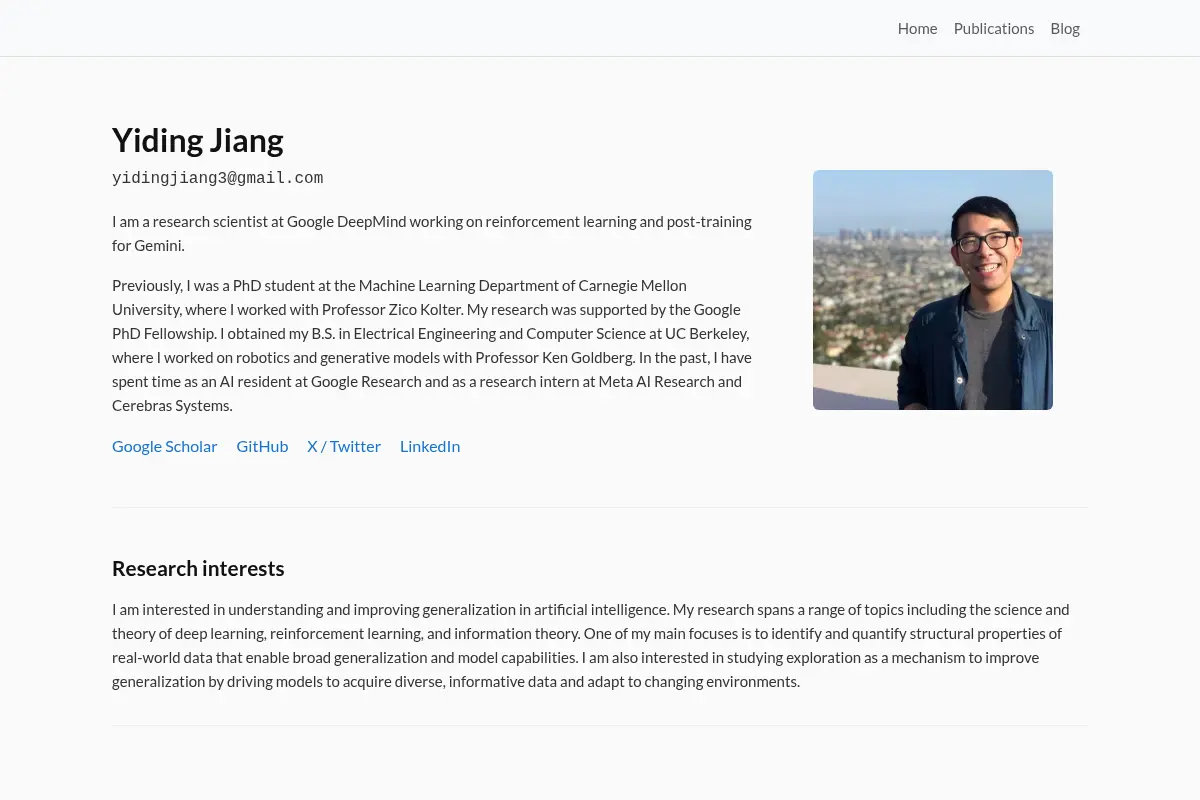The width and height of the screenshot is (1200, 800).
Task: Click the profile photo of Yiding Jiang
Action: pyautogui.click(x=933, y=290)
